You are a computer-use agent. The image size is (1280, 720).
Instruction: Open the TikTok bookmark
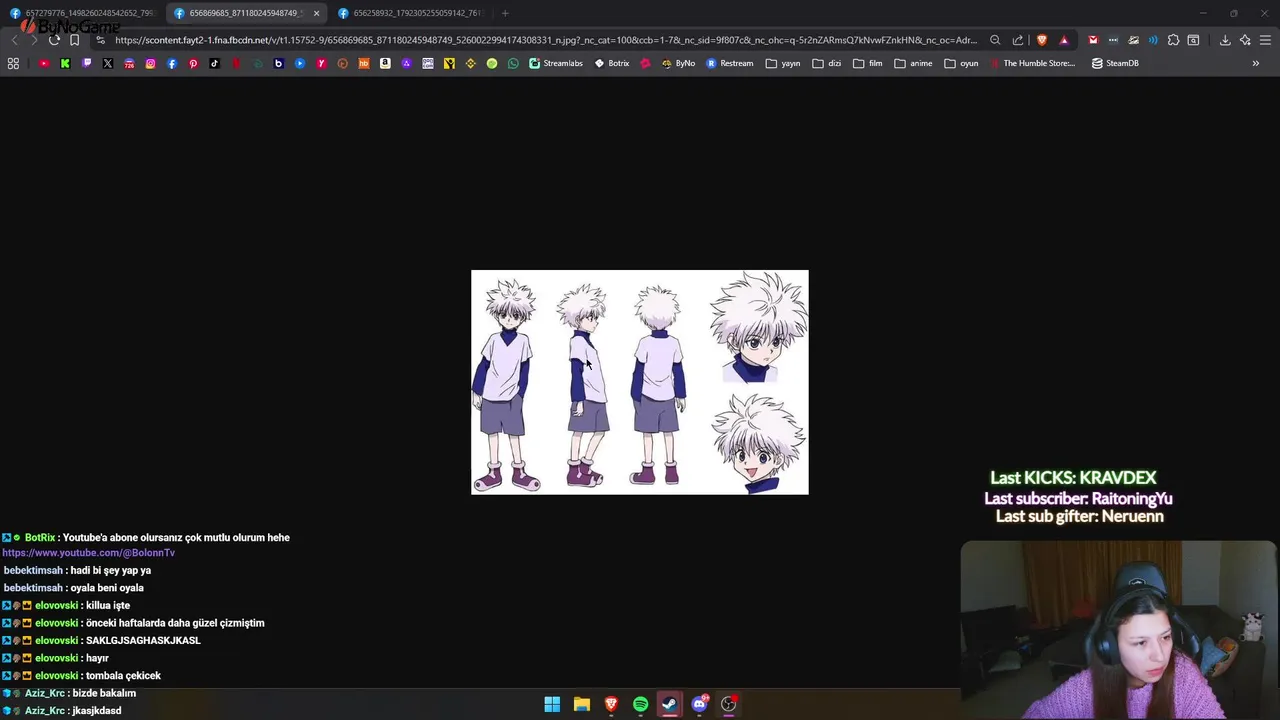point(214,63)
